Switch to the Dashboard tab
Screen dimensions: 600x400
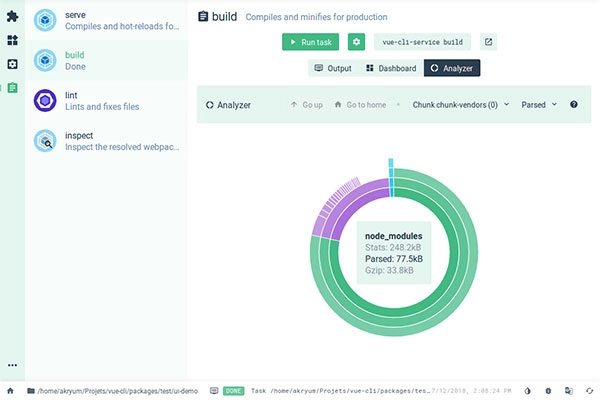[390, 68]
